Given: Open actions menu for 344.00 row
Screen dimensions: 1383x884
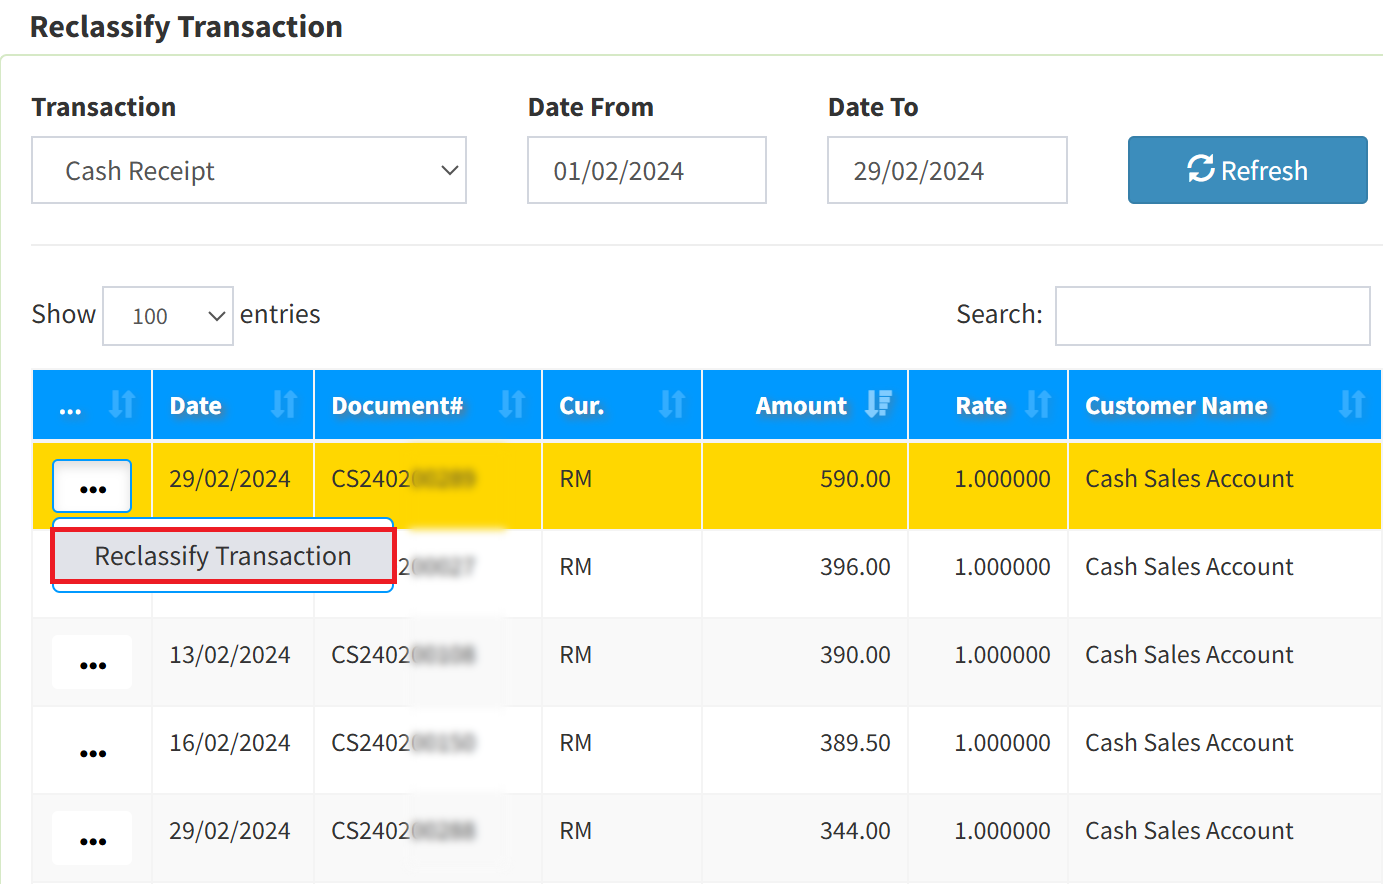Looking at the screenshot, I should coord(92,839).
